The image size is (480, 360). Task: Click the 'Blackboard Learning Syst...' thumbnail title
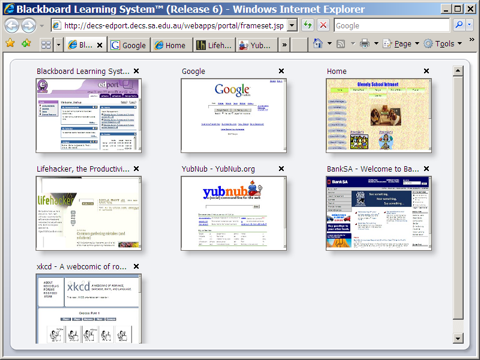(83, 71)
